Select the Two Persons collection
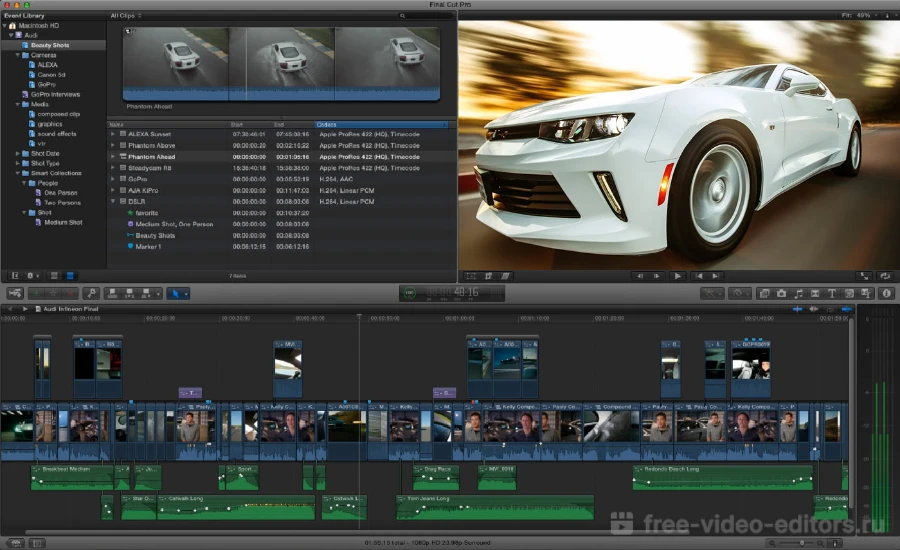Image resolution: width=900 pixels, height=550 pixels. [x=62, y=203]
